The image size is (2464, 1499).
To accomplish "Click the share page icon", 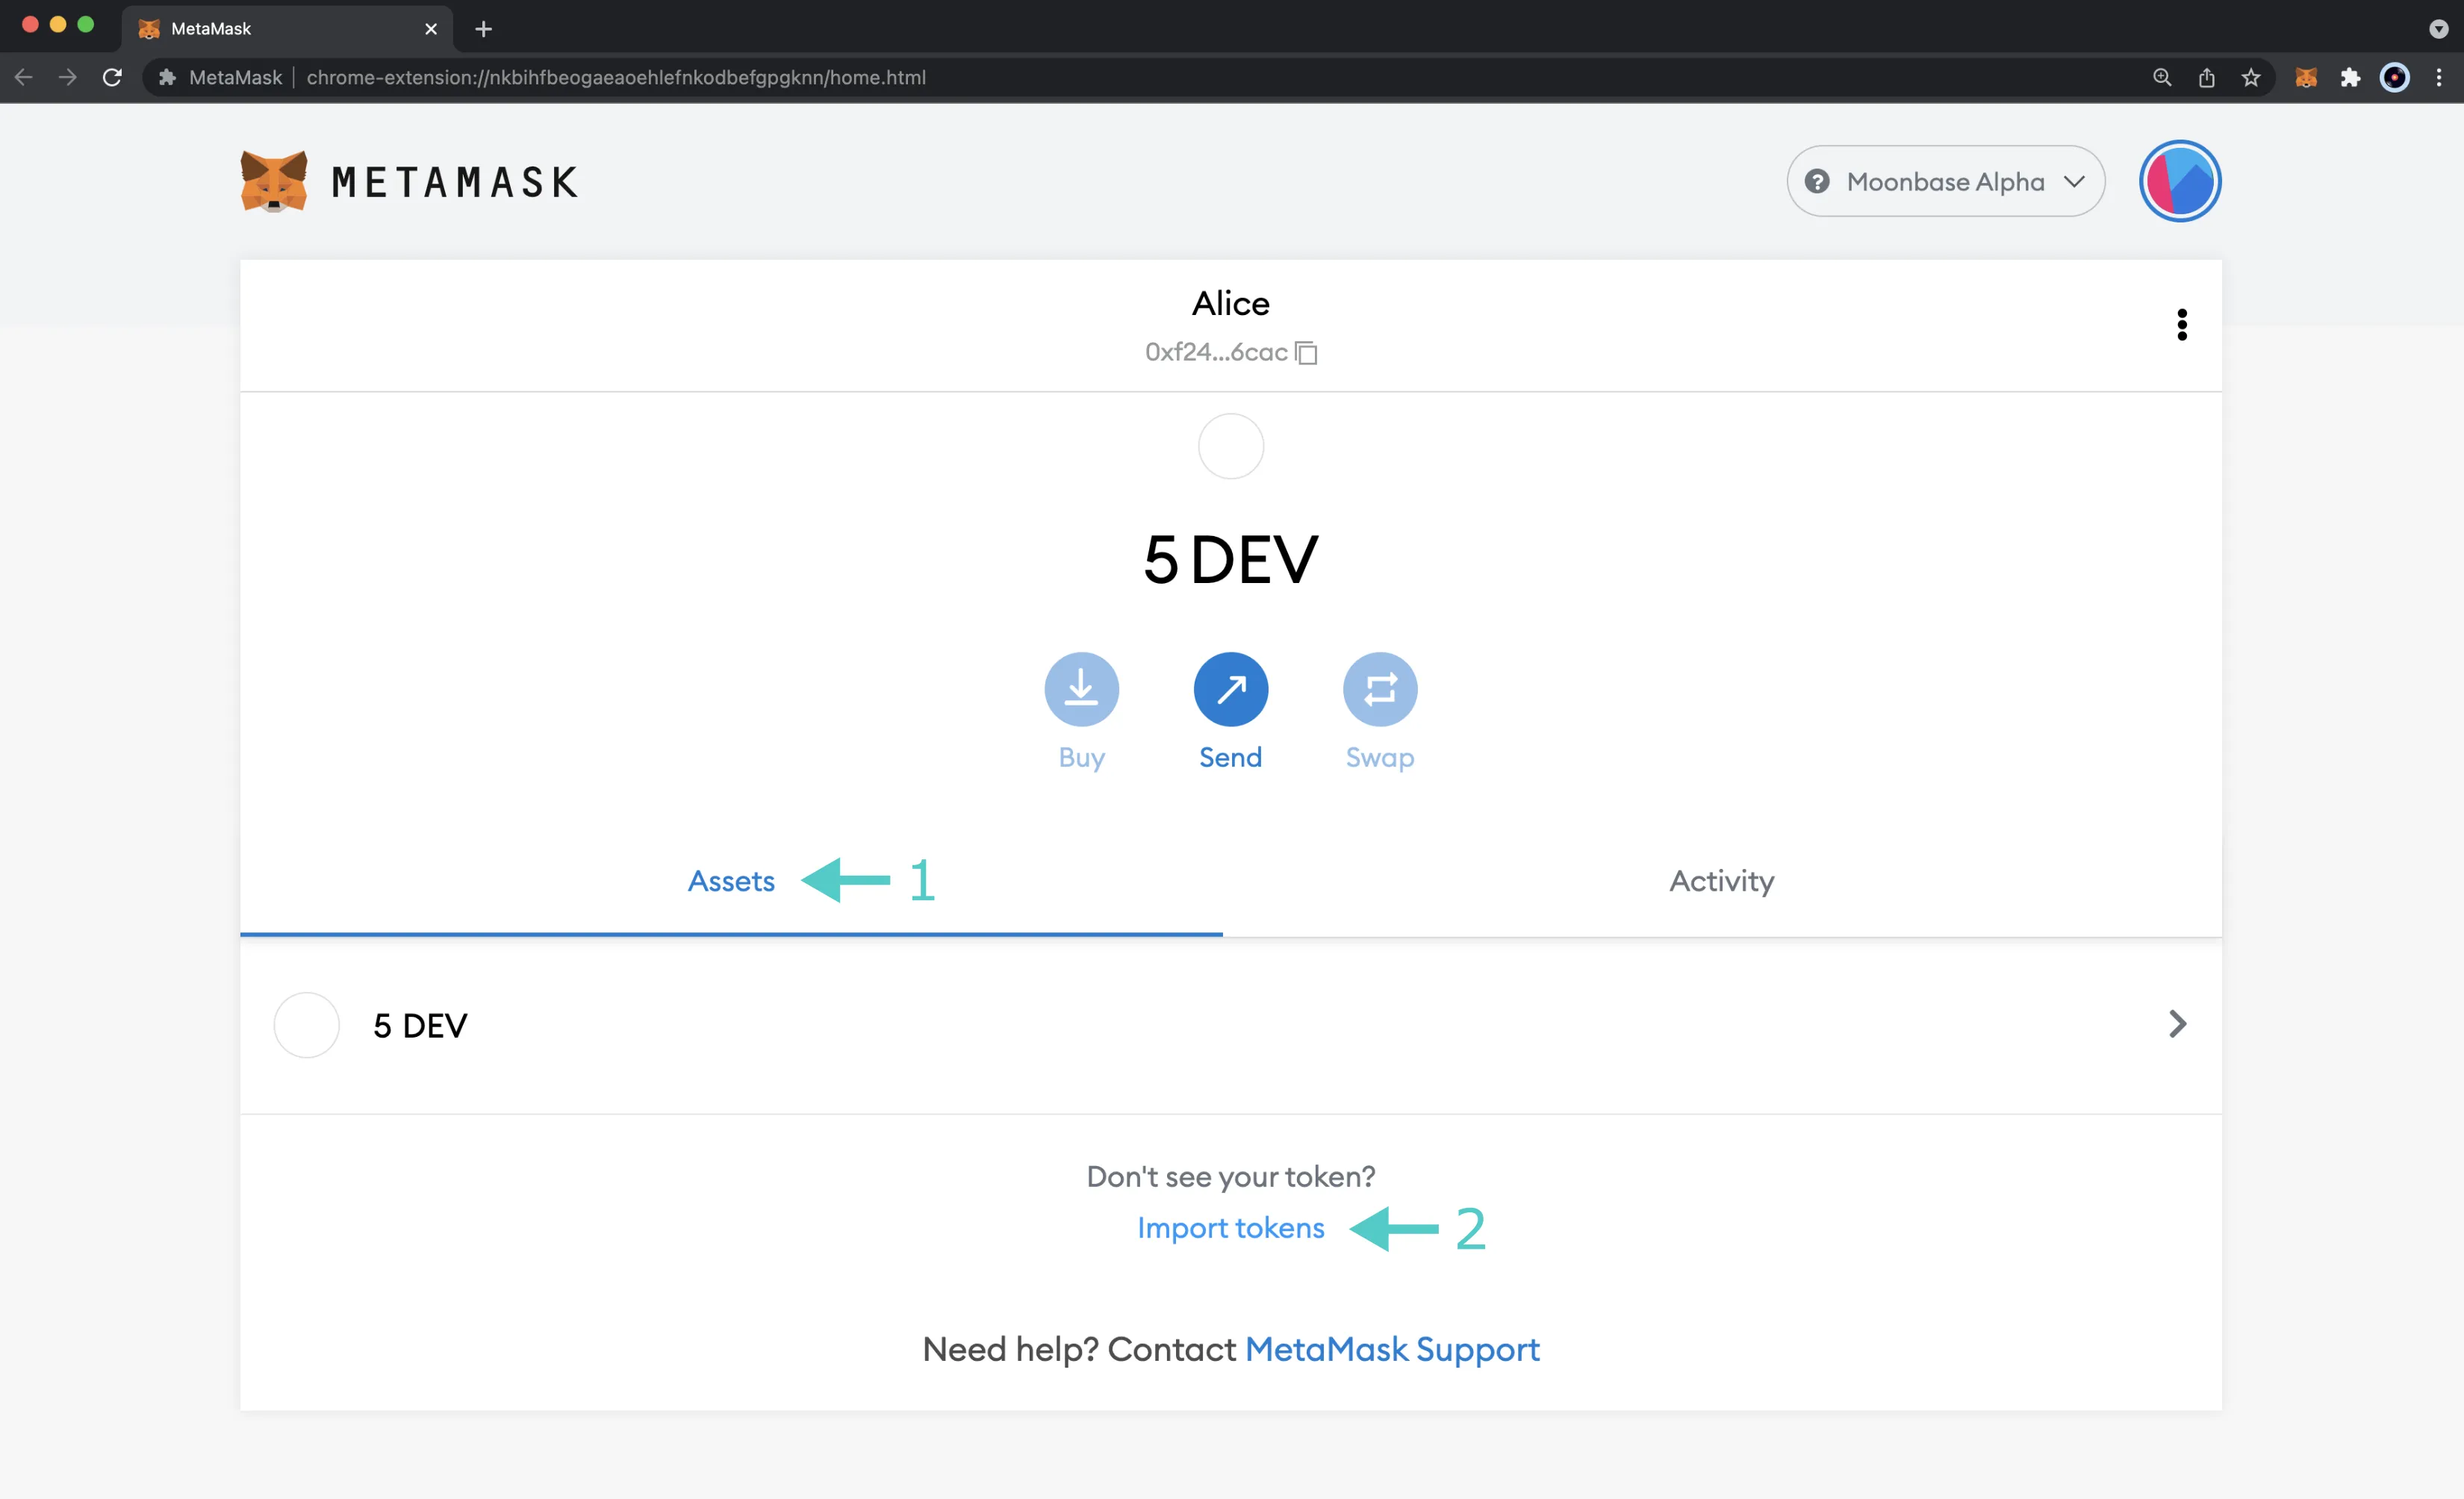I will click(x=2206, y=77).
